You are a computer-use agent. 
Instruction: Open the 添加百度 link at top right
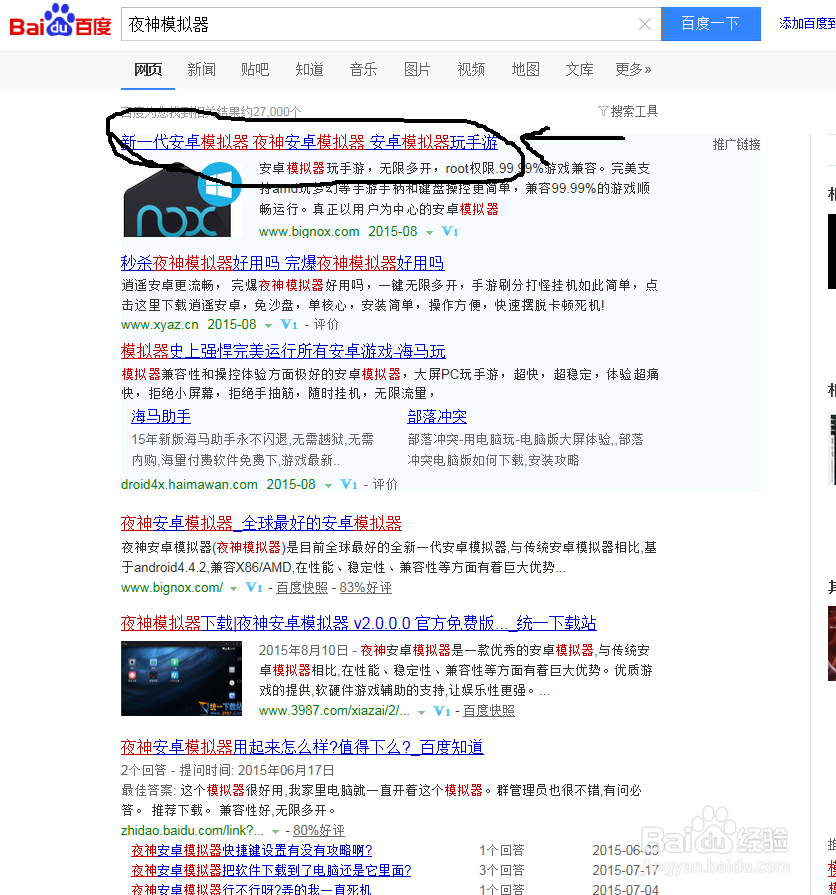click(x=807, y=23)
